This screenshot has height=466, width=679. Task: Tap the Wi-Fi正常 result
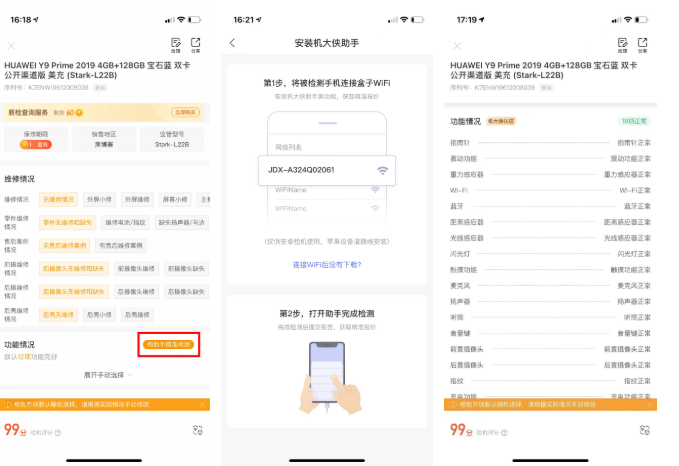coord(635,190)
